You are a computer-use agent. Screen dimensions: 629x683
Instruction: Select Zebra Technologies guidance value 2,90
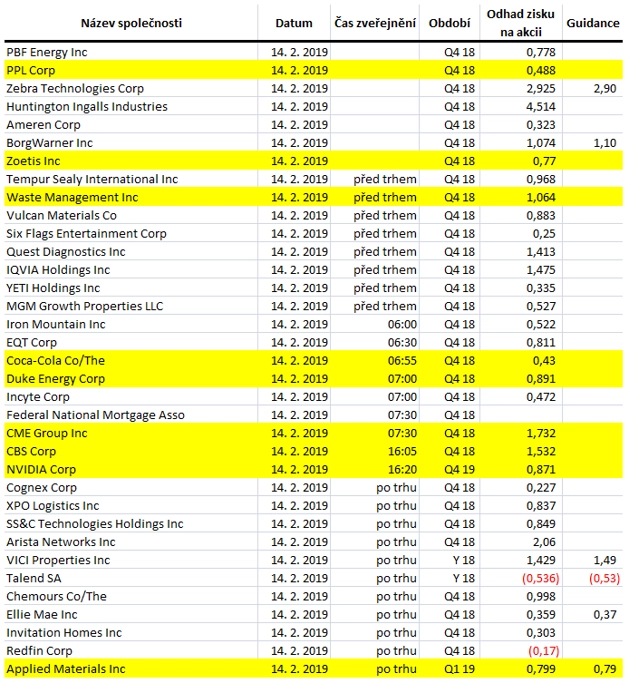tap(605, 89)
